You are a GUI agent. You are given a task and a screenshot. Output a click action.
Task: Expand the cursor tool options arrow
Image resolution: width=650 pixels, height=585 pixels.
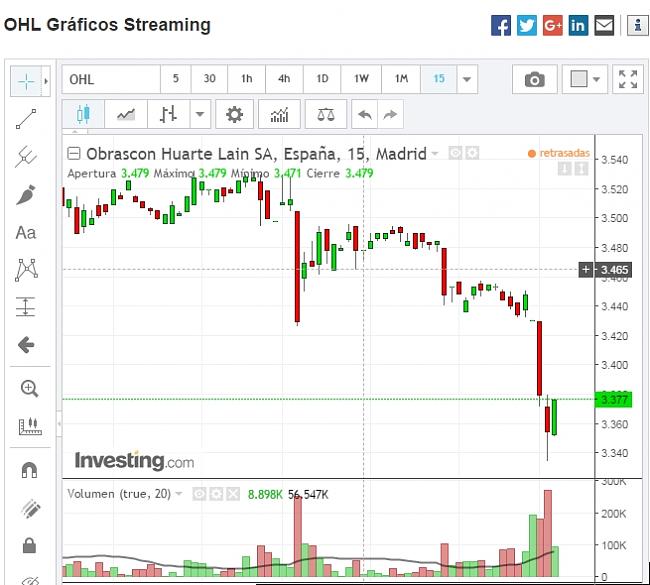46,81
